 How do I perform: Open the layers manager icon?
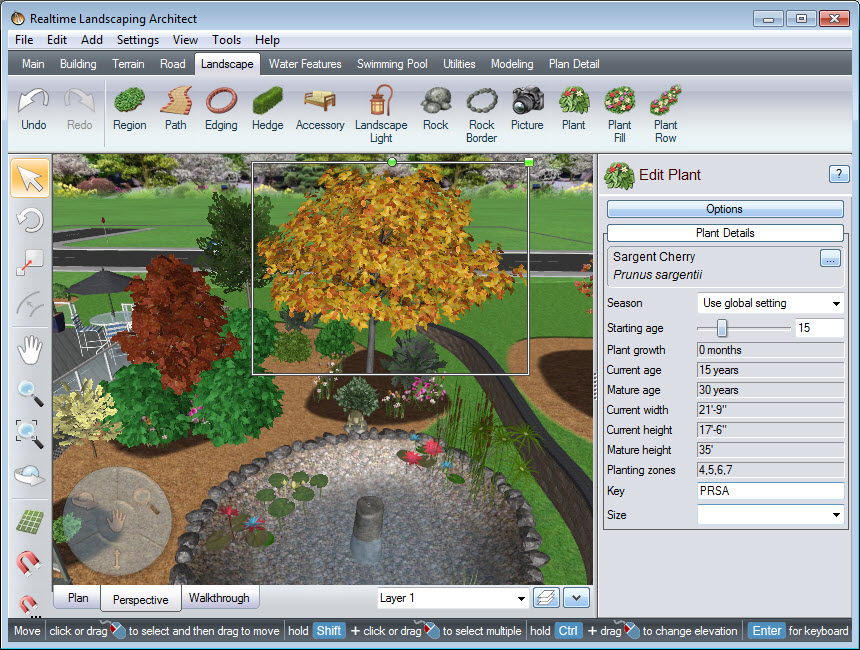point(546,597)
